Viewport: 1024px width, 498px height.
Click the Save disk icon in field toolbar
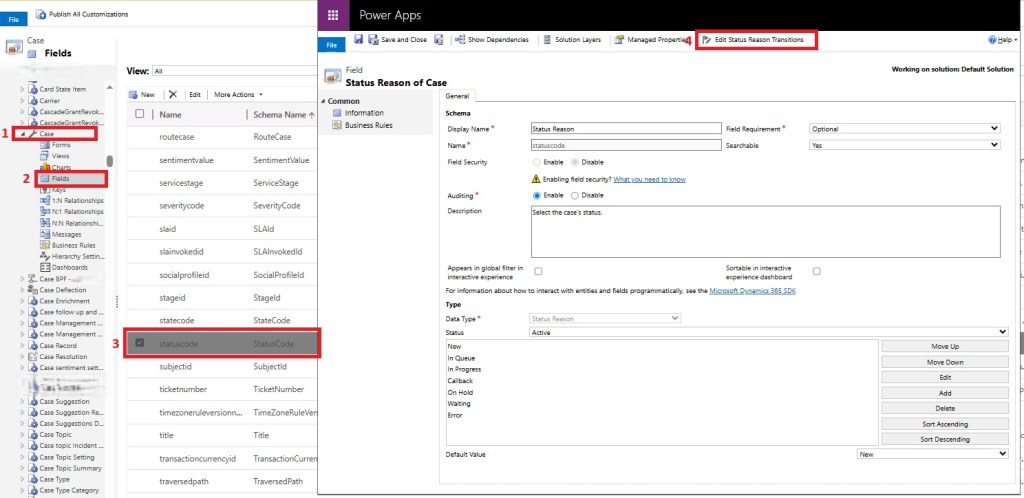click(x=357, y=40)
